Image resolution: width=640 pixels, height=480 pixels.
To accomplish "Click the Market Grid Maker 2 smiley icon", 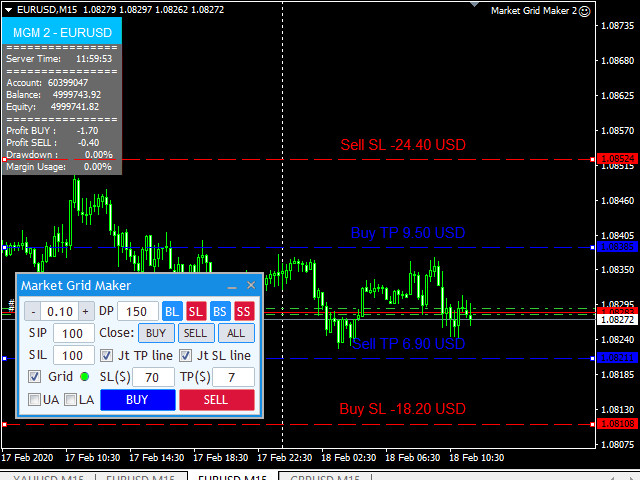I will (584, 11).
